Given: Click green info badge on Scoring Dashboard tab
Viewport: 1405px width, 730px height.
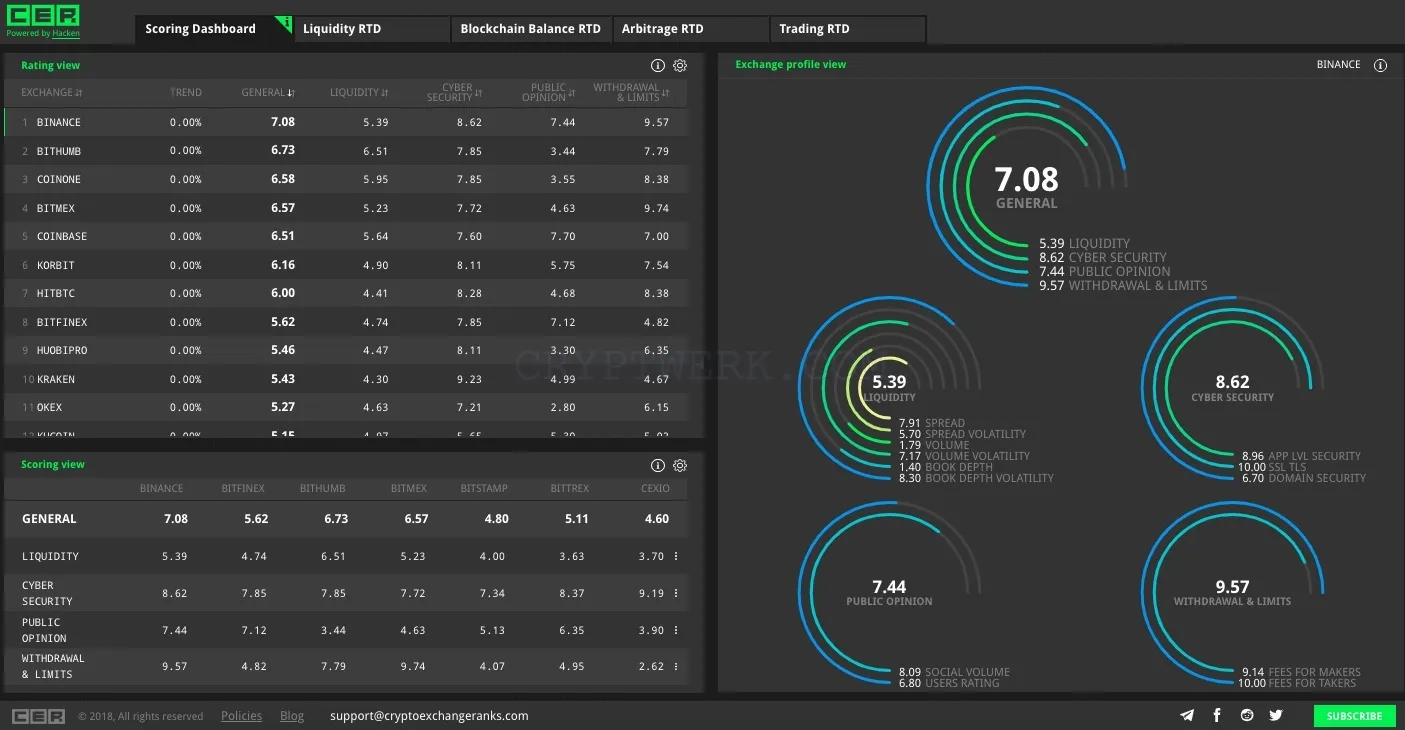Looking at the screenshot, I should (285, 22).
